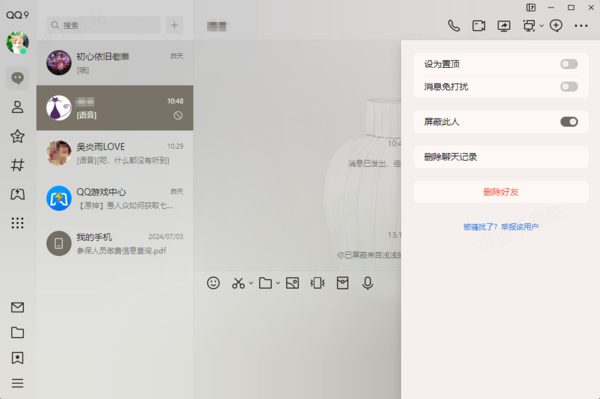Open the emoji picker
This screenshot has width=600, height=399.
click(213, 283)
